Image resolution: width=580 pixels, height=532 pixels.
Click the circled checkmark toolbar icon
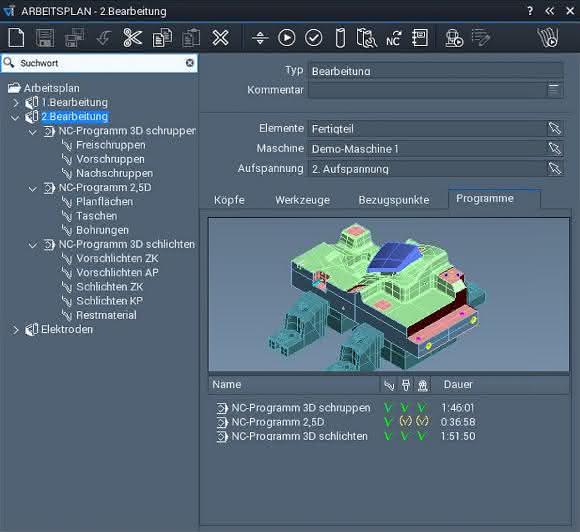[314, 38]
